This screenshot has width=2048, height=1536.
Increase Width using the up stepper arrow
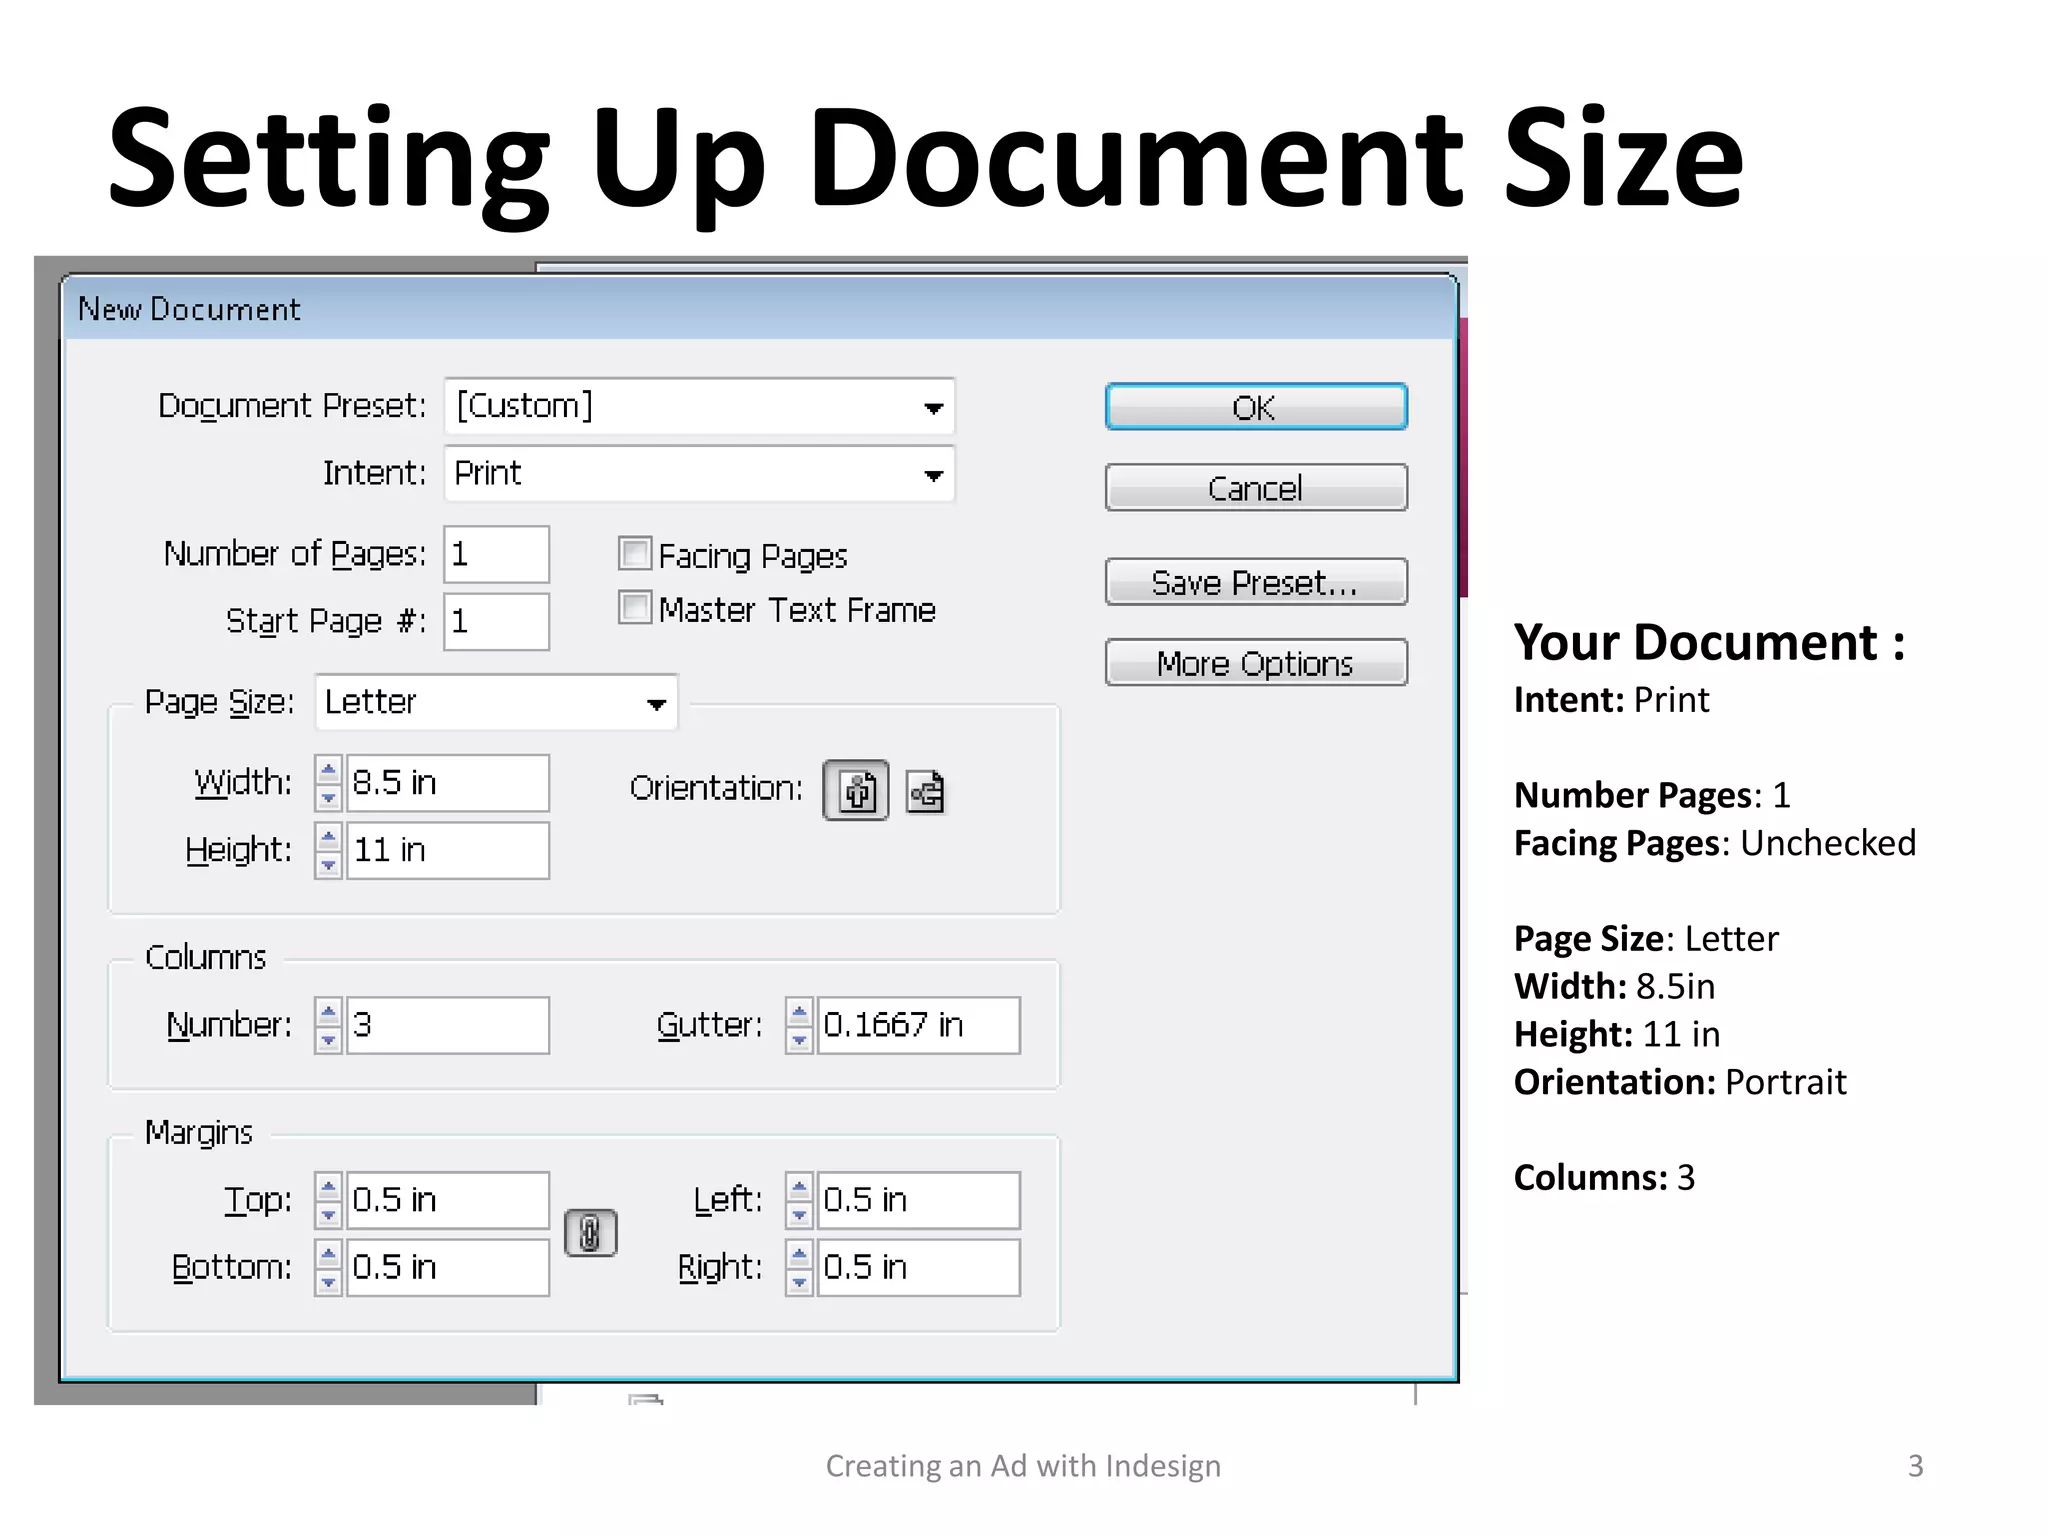[328, 770]
